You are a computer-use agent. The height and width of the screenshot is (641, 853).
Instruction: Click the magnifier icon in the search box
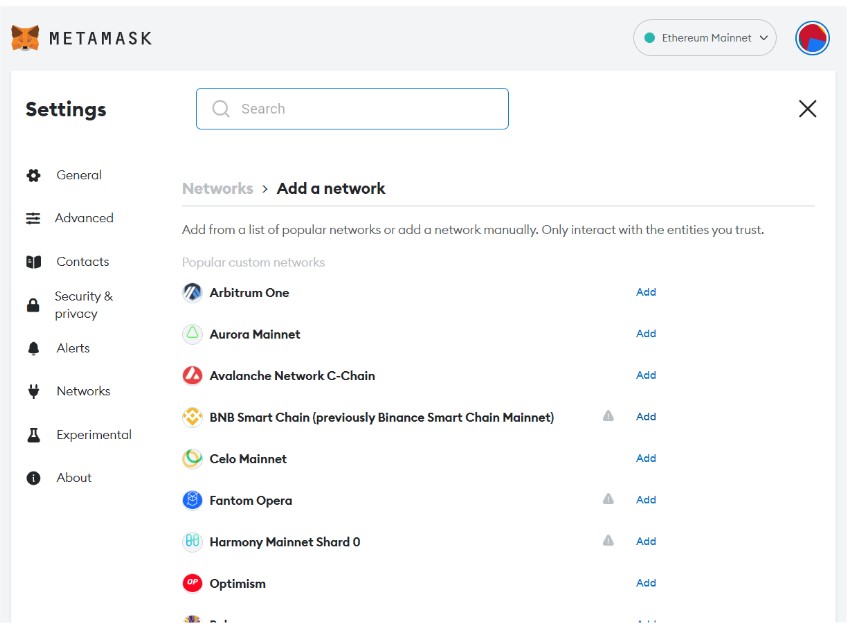point(221,109)
